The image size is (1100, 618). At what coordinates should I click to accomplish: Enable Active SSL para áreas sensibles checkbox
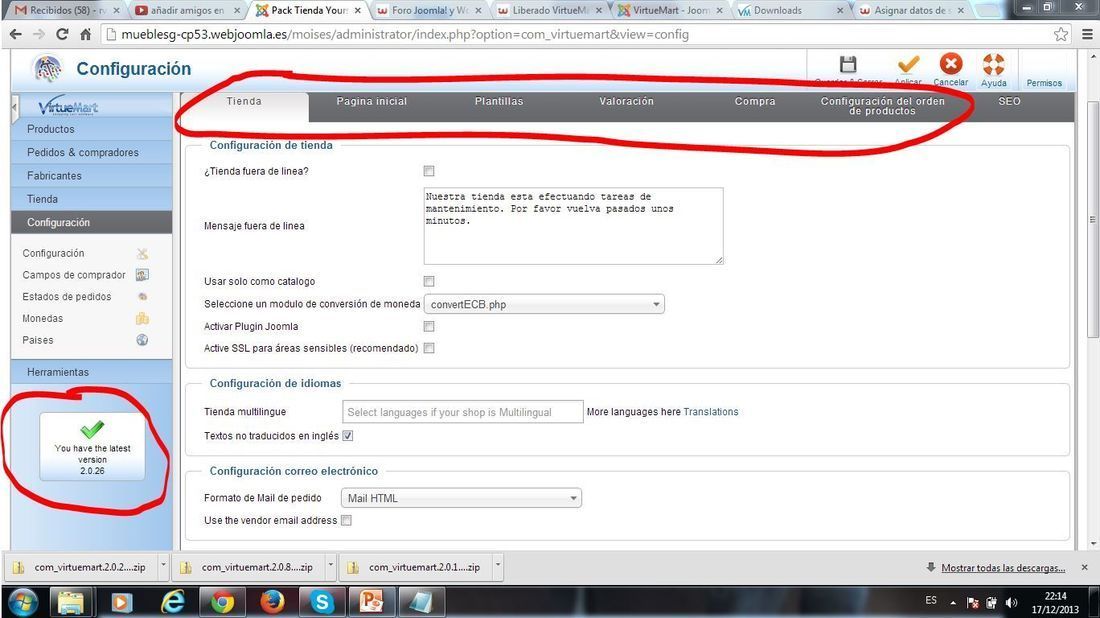pos(429,348)
